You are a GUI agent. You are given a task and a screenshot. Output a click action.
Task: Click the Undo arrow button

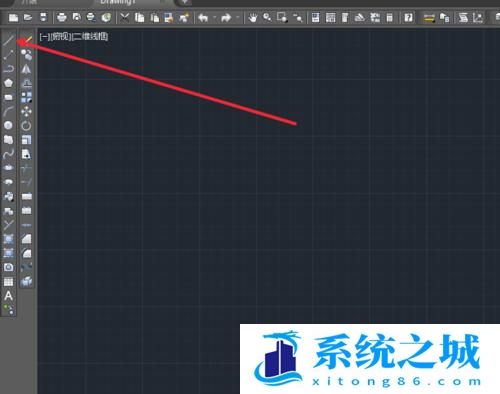click(203, 17)
